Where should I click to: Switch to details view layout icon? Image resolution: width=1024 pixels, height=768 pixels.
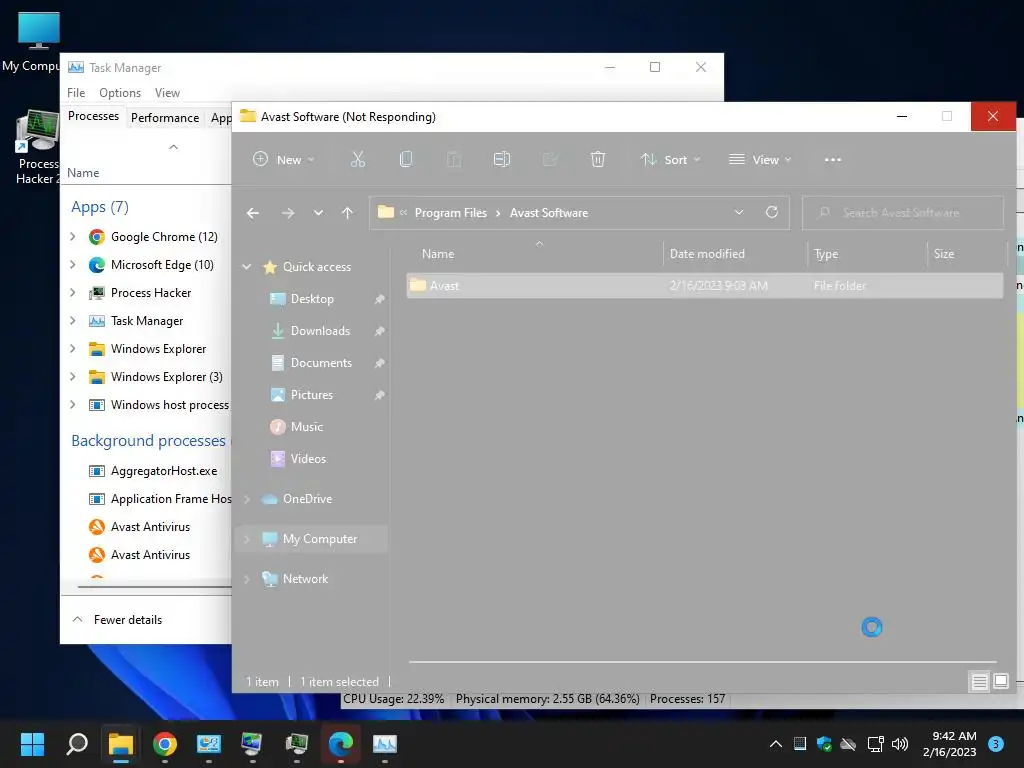pyautogui.click(x=979, y=682)
